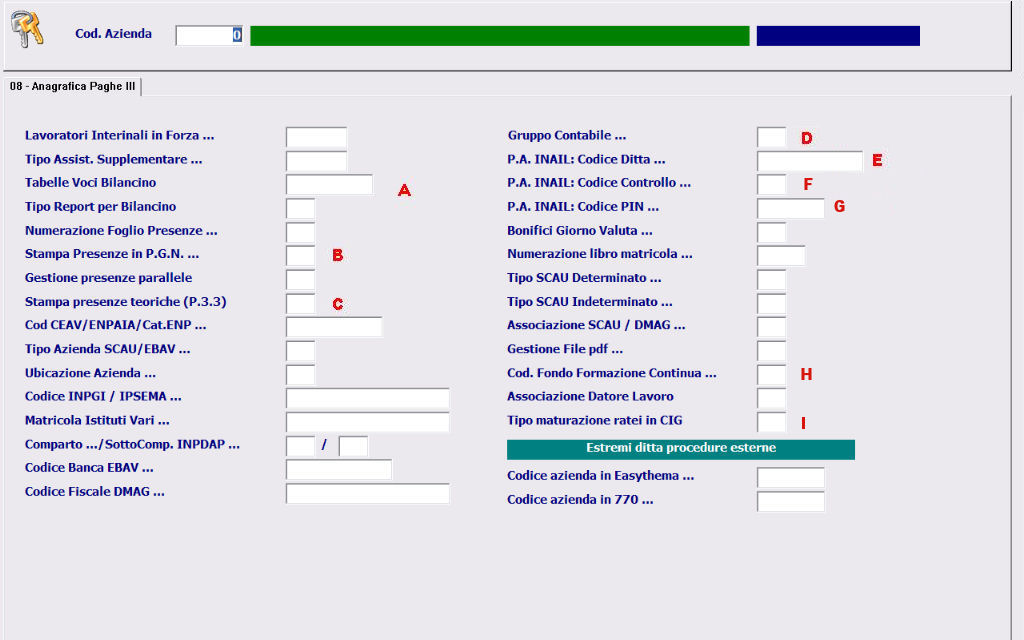
Task: Click the Numerazione libro matricola field
Action: click(780, 256)
